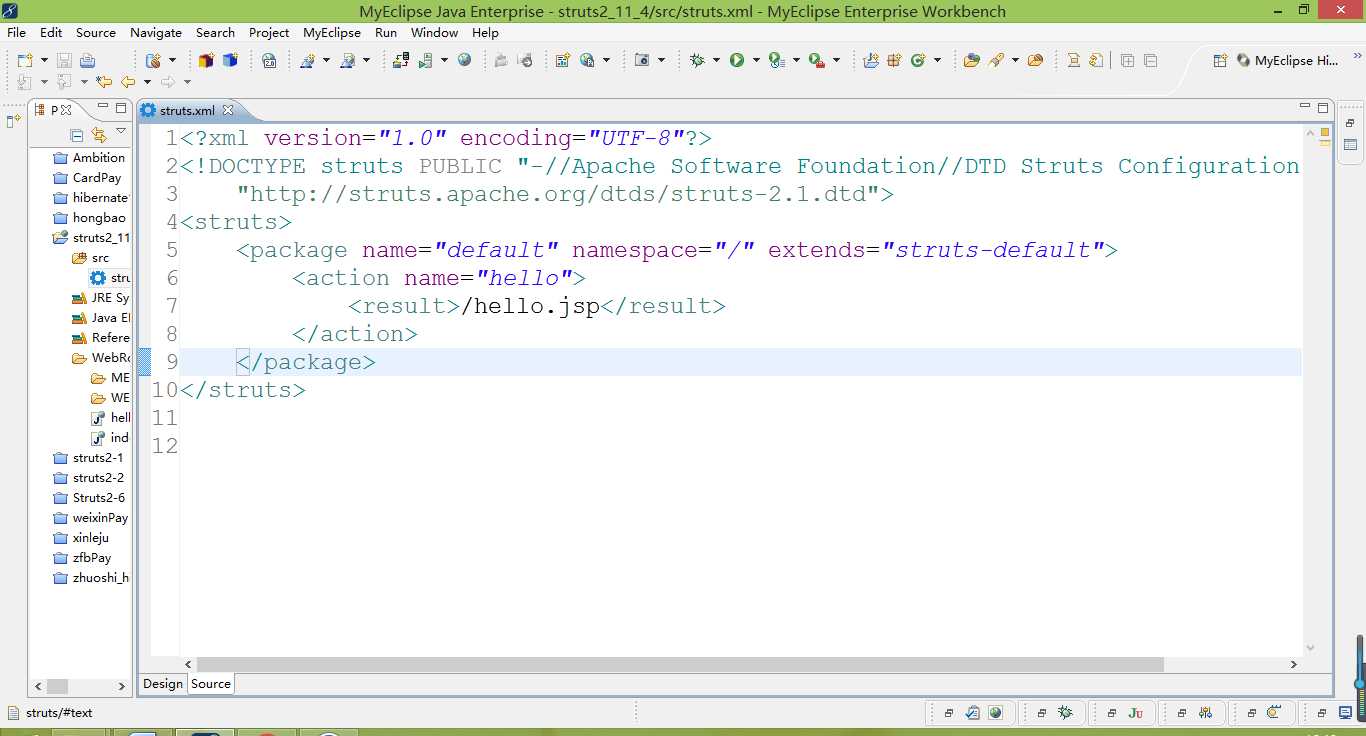The width and height of the screenshot is (1366, 736).
Task: Switch to the Source tab
Action: click(x=211, y=684)
